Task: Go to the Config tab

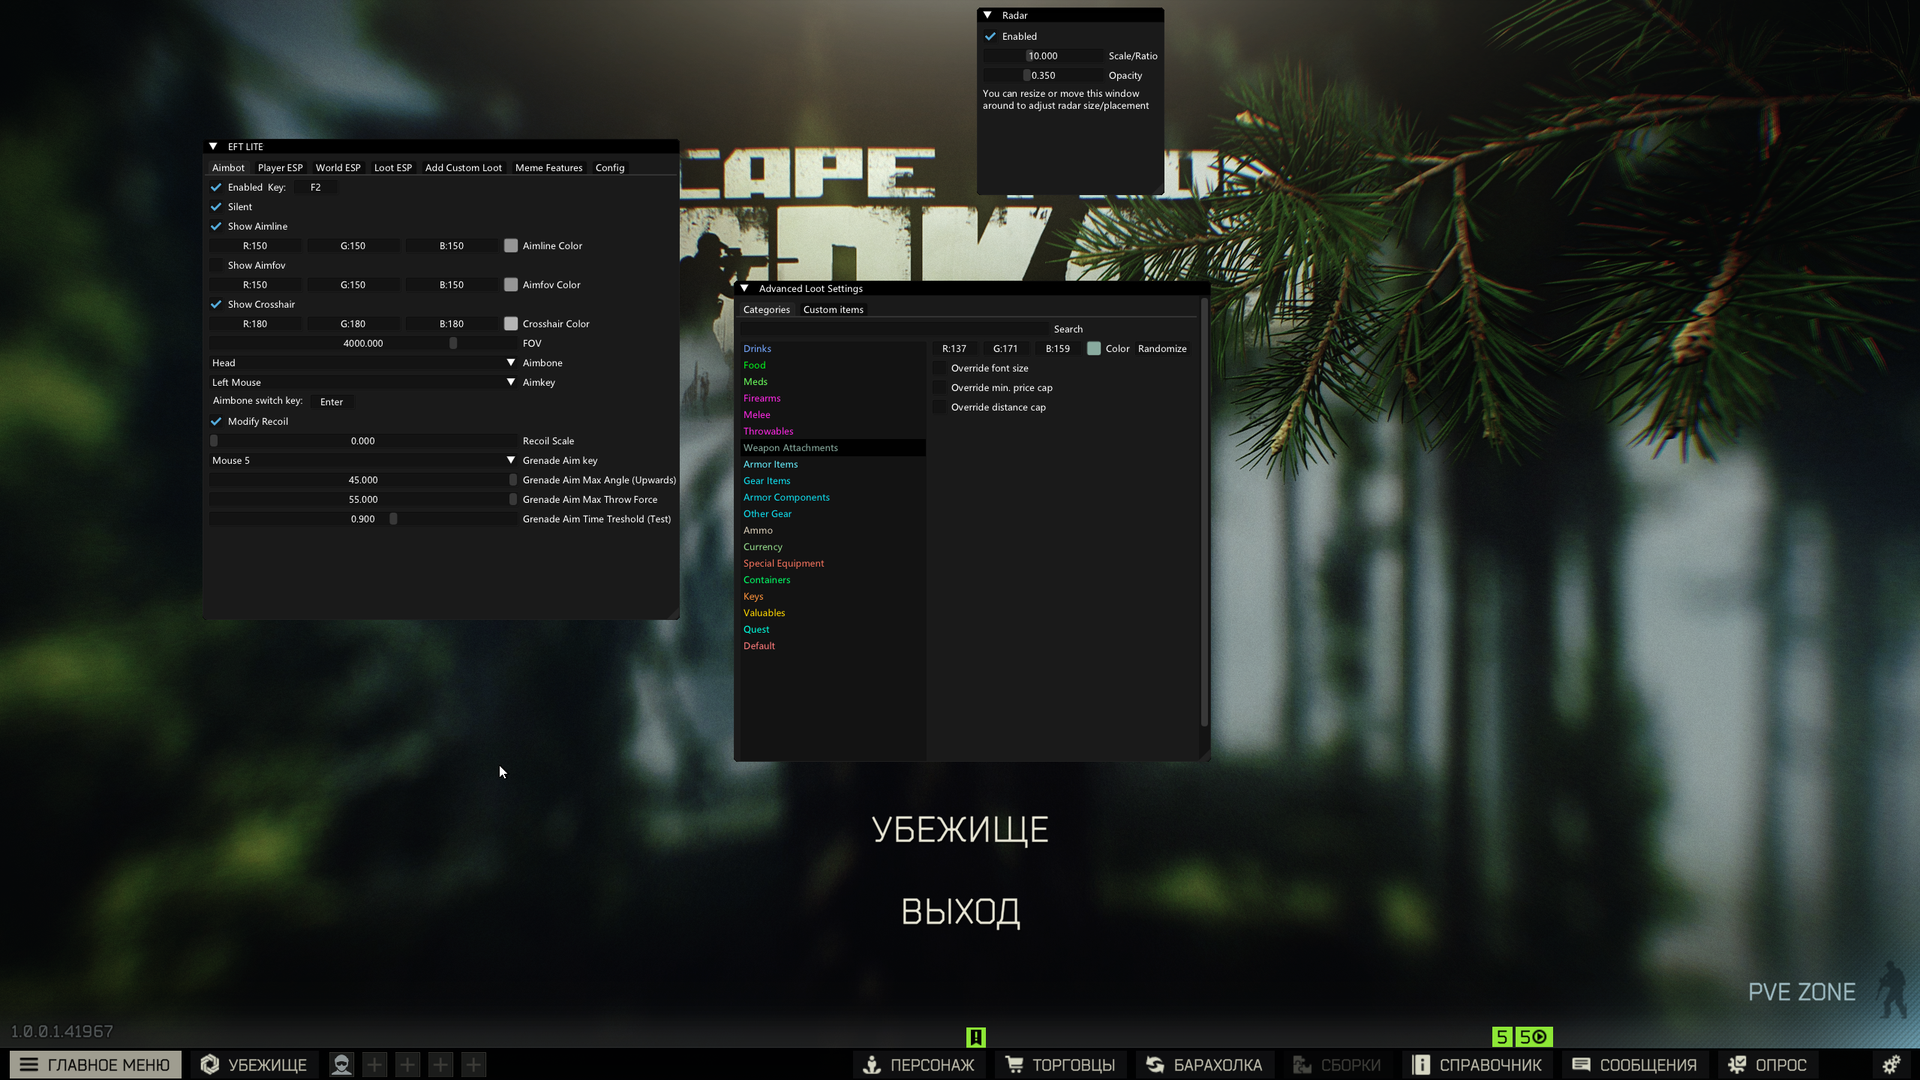Action: pyautogui.click(x=610, y=168)
